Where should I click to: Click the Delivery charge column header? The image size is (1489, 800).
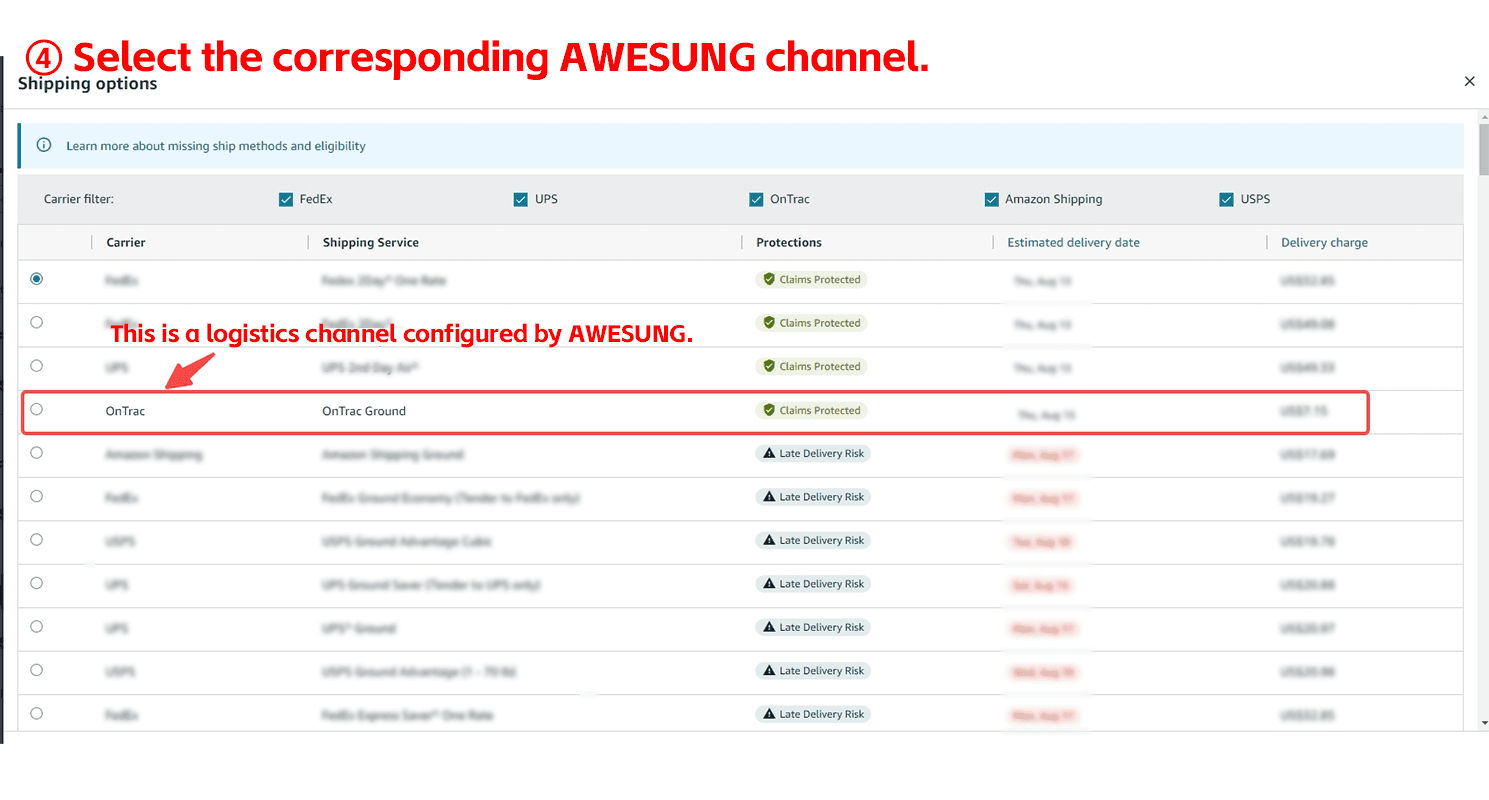coord(1324,242)
